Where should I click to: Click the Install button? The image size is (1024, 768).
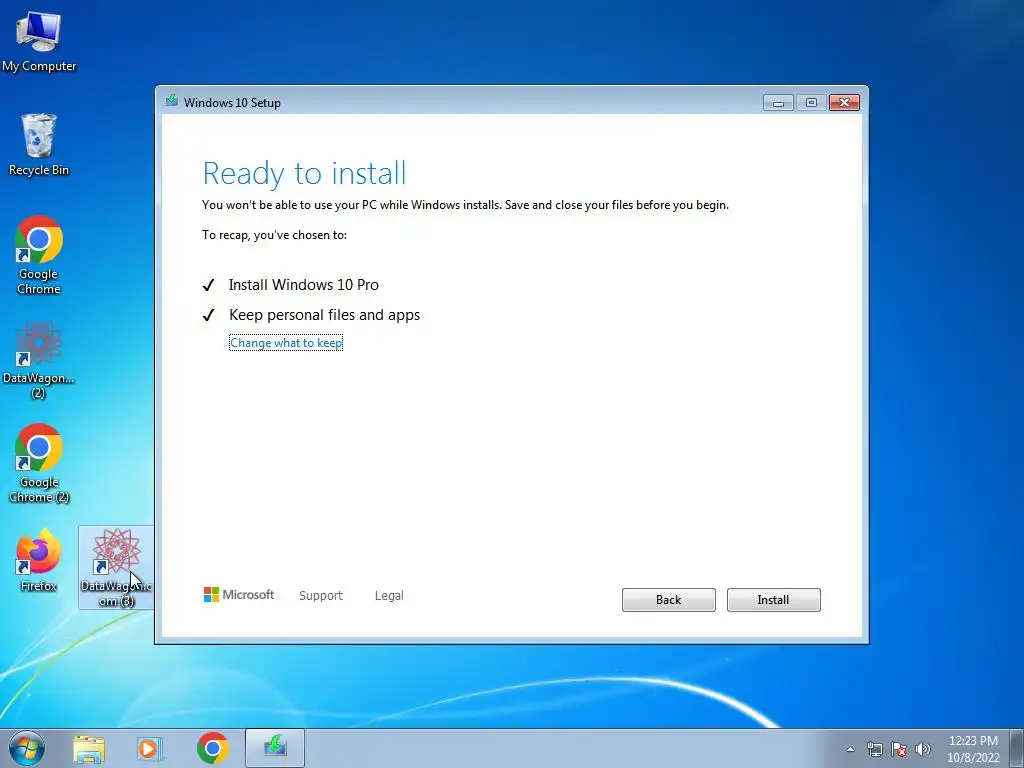[x=773, y=600]
